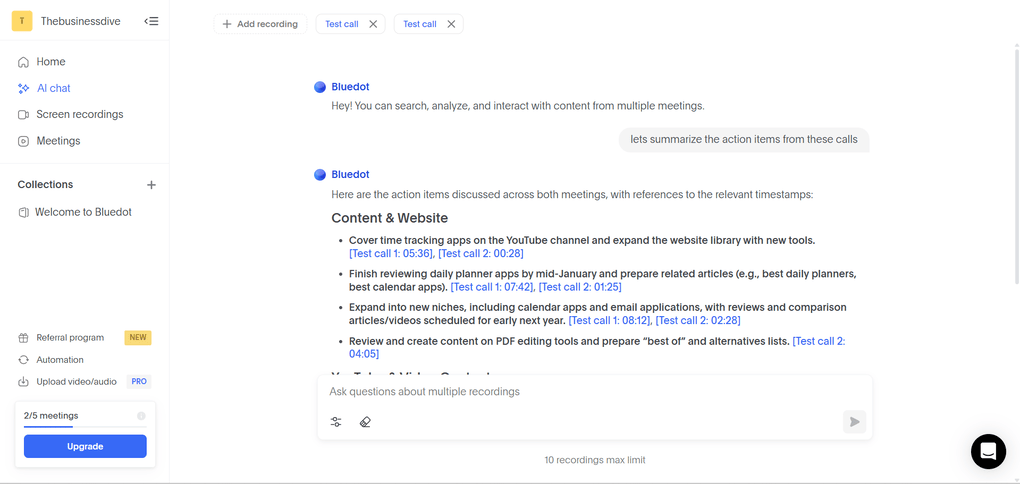Follow the Test call 1: 08:12 link

[610, 321]
